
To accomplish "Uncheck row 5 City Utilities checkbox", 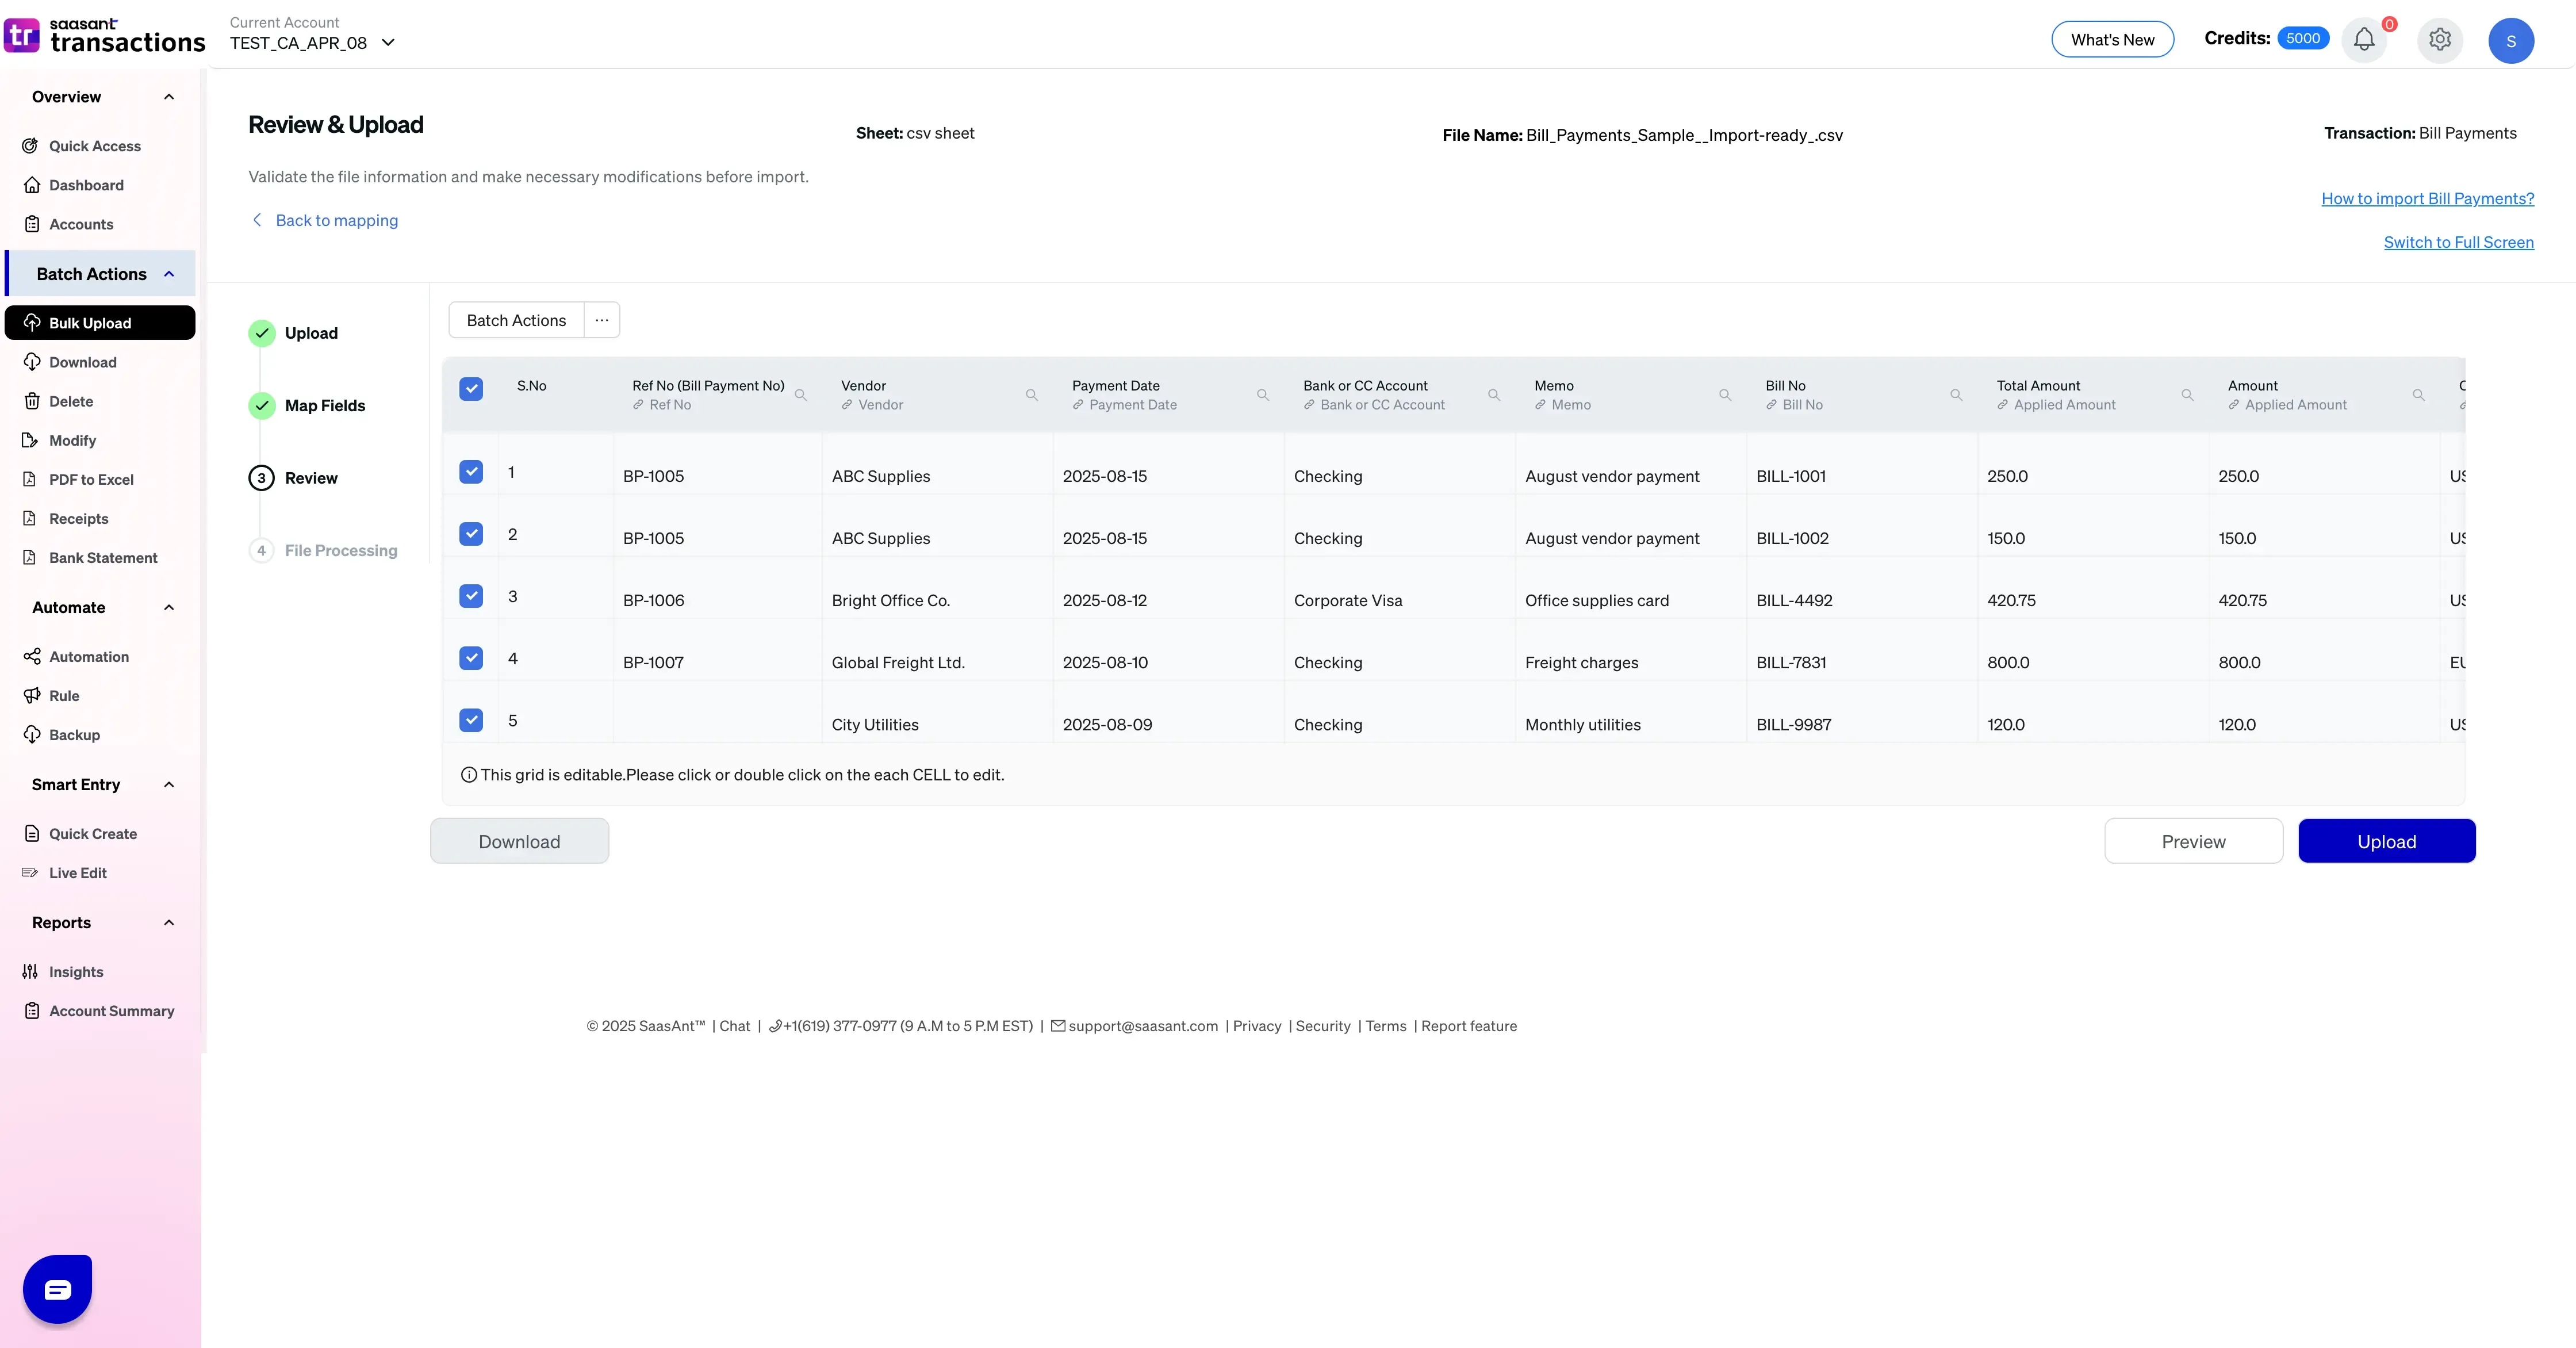I will (471, 719).
